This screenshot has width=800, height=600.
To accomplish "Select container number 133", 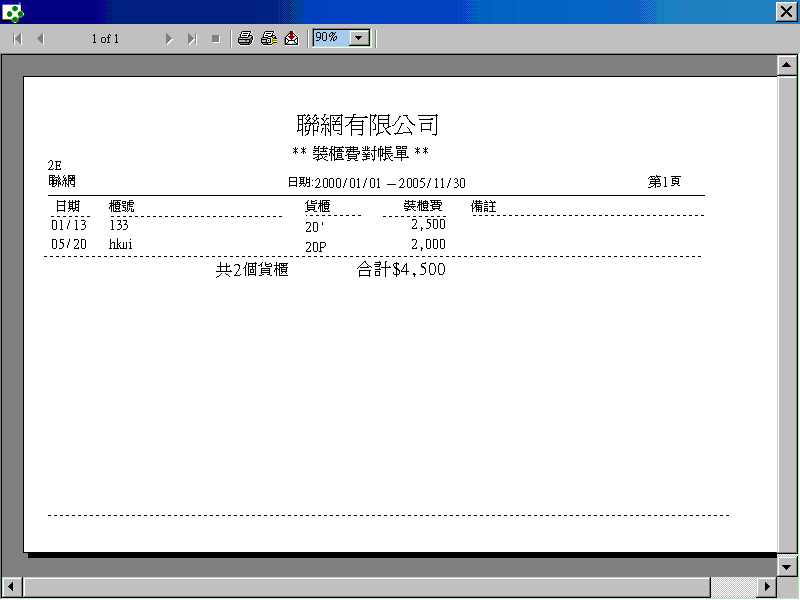I will coord(119,225).
